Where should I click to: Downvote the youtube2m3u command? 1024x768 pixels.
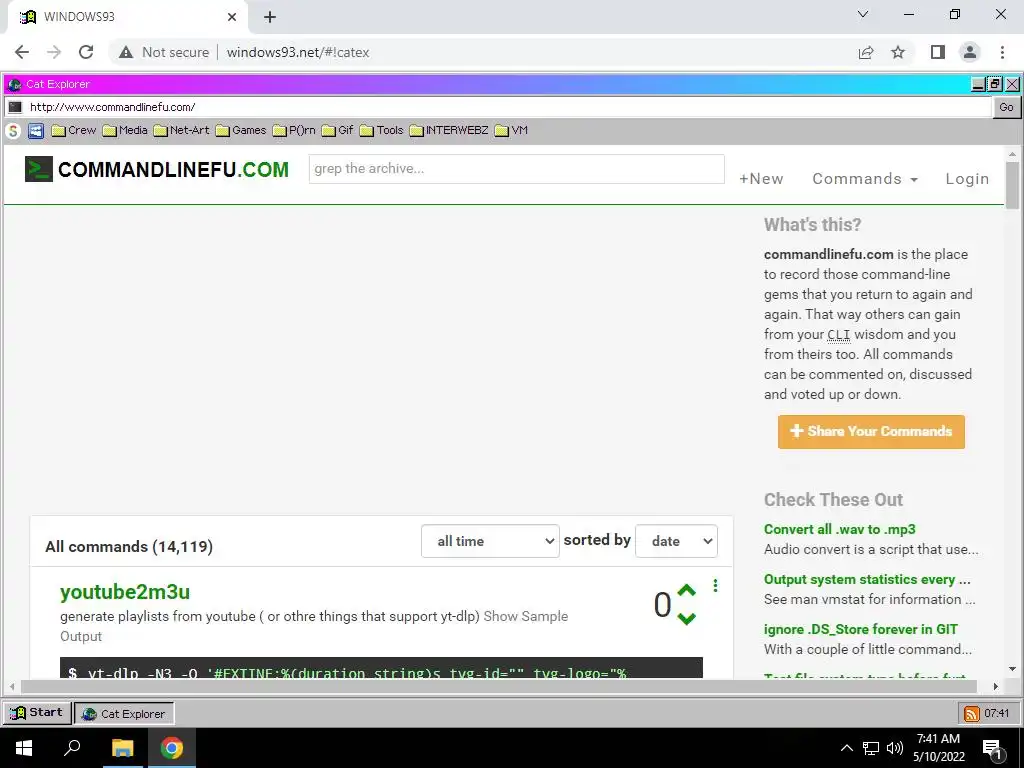[686, 618]
